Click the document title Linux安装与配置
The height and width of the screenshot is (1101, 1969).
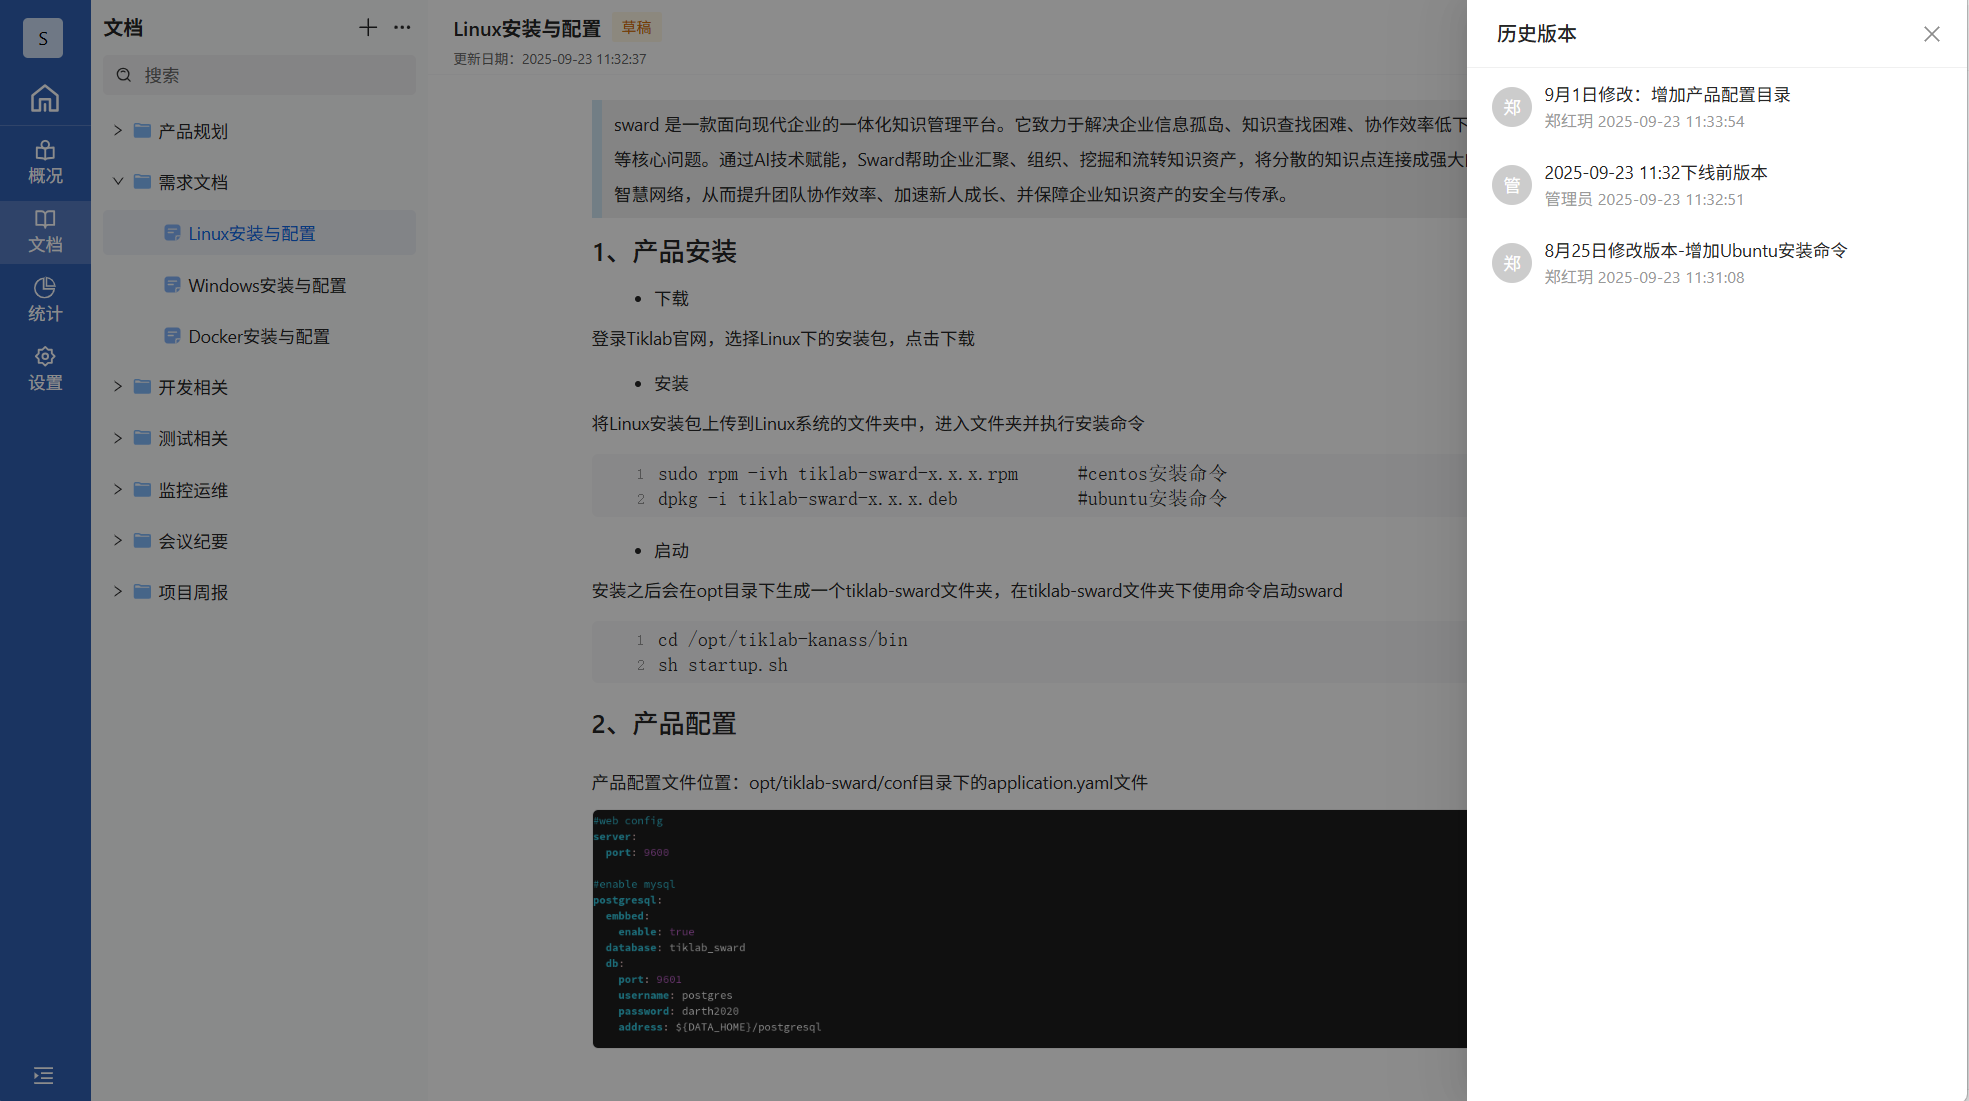pos(527,29)
